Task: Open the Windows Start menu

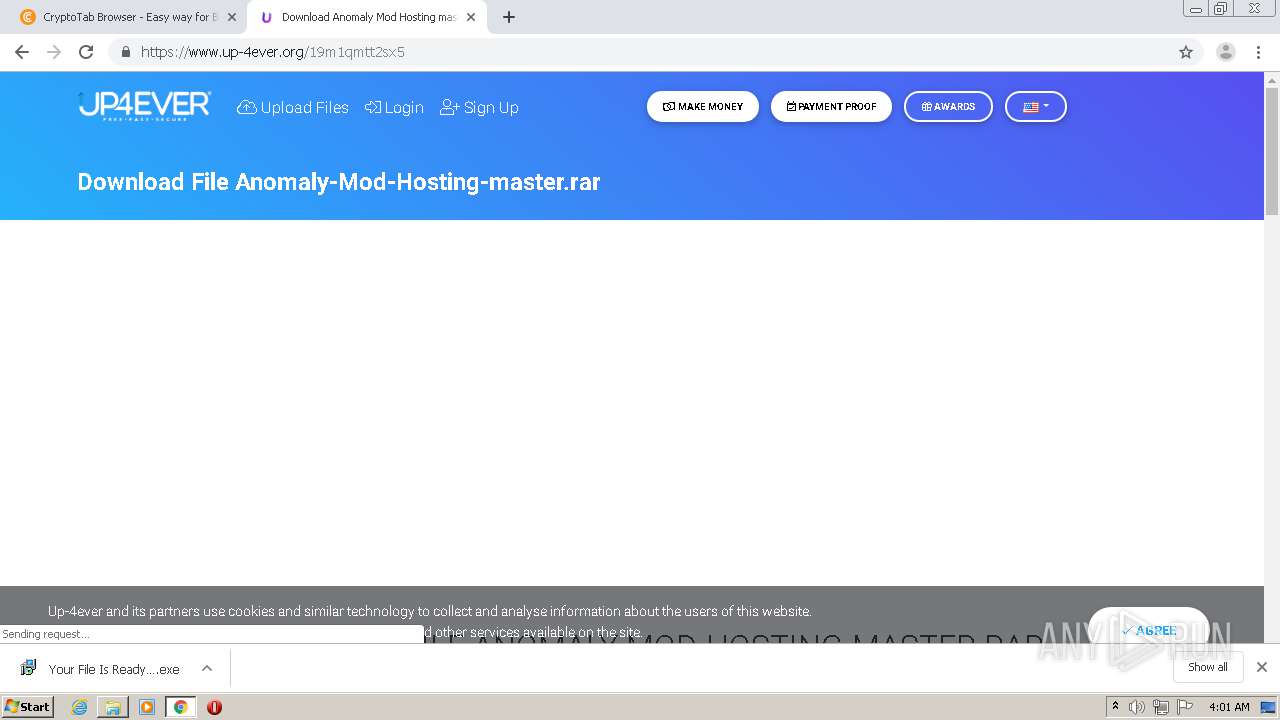Action: point(27,706)
